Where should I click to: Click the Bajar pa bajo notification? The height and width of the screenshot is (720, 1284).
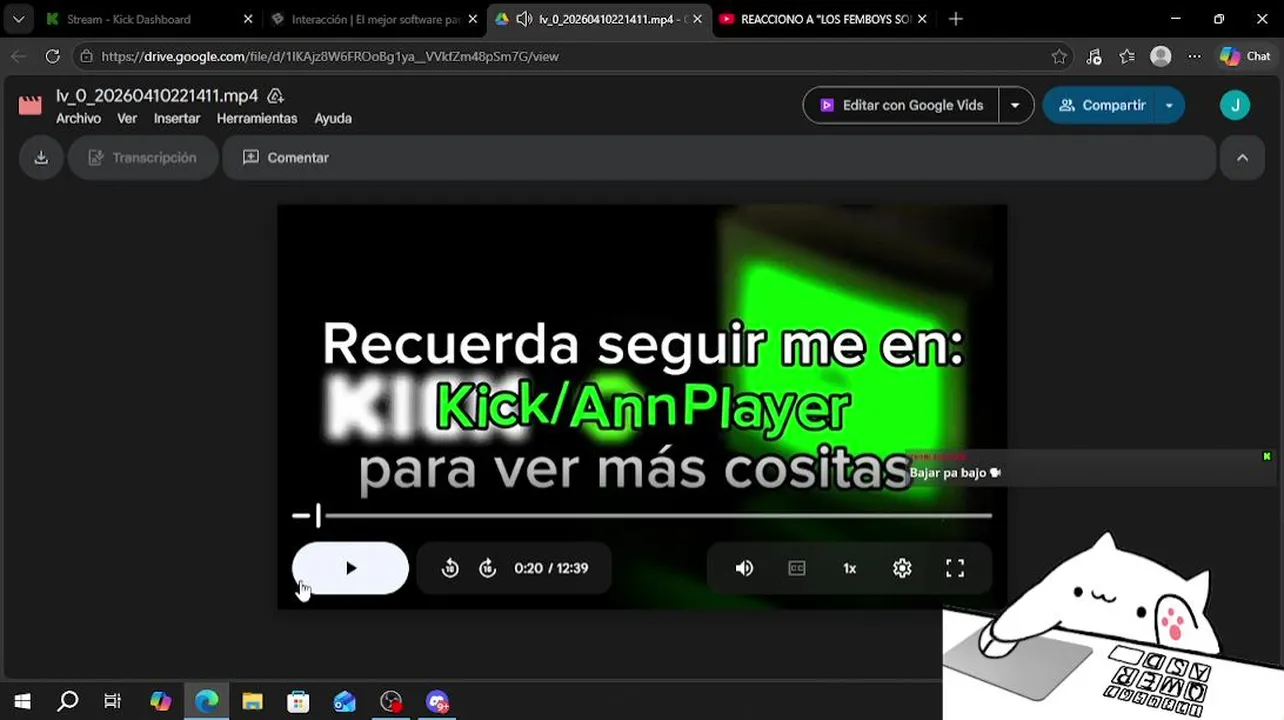click(955, 473)
